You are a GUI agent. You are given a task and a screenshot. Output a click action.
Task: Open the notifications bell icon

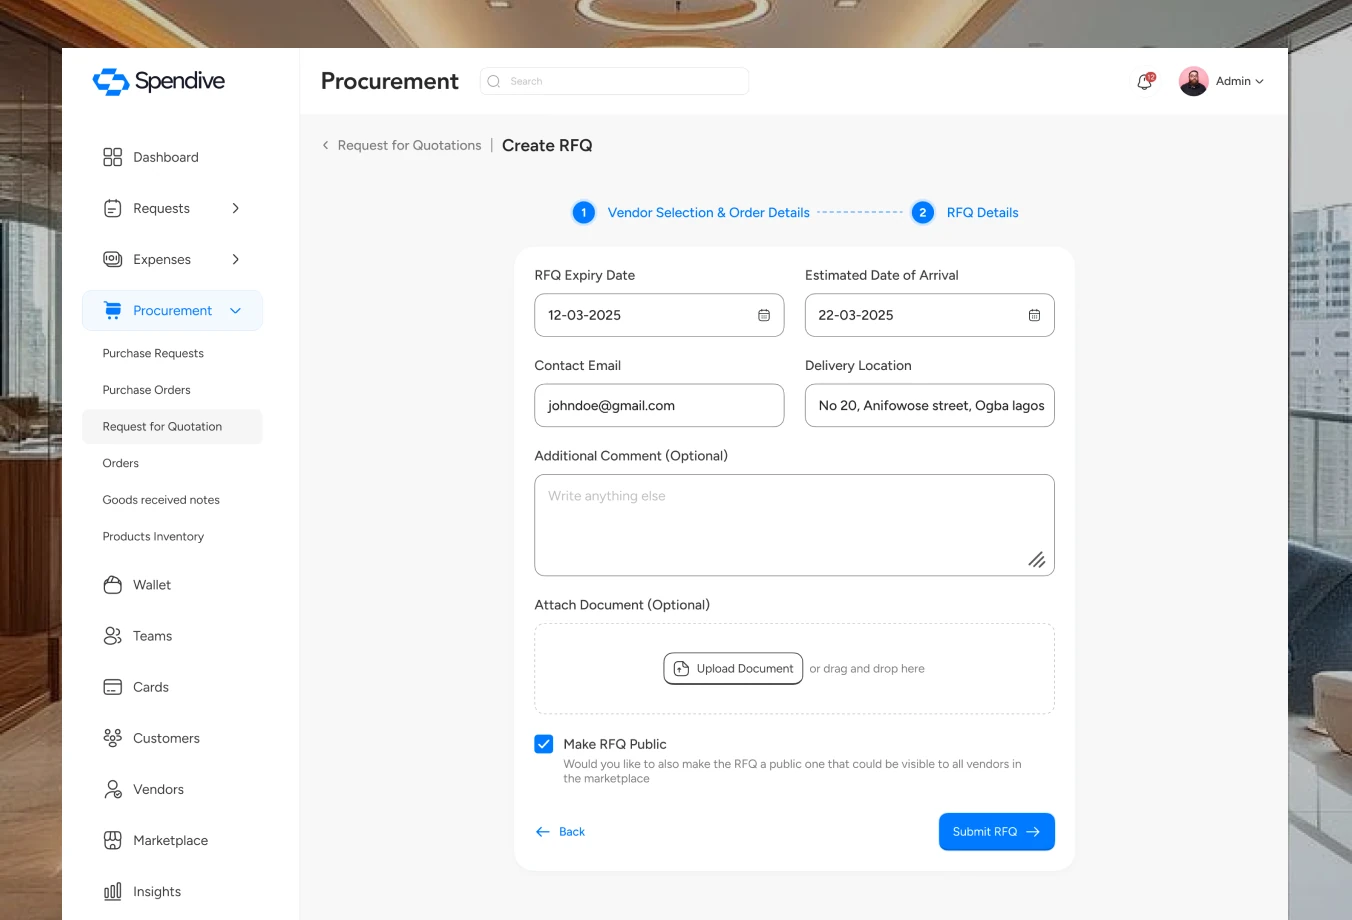point(1145,82)
